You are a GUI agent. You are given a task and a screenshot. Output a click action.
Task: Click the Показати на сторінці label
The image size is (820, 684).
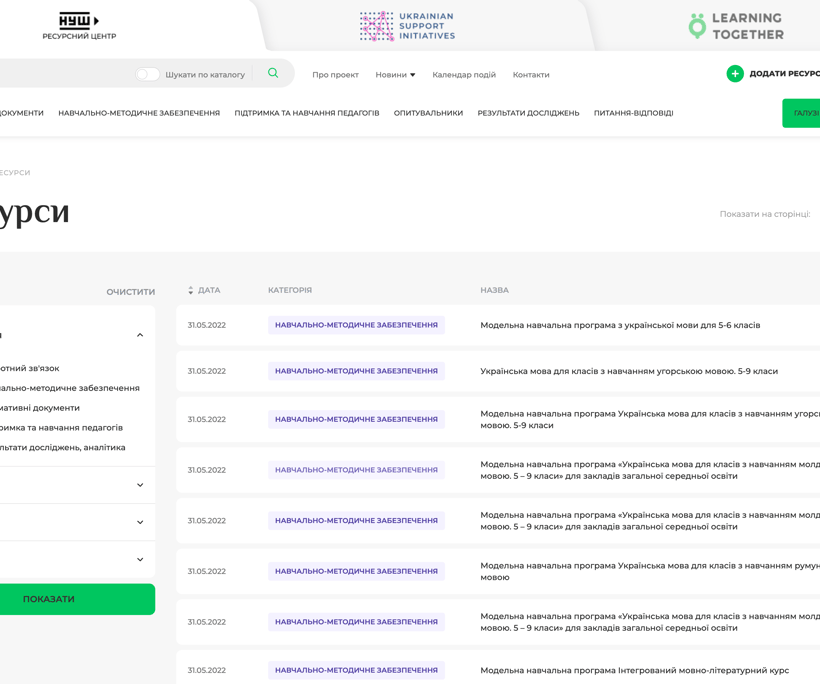pyautogui.click(x=765, y=214)
